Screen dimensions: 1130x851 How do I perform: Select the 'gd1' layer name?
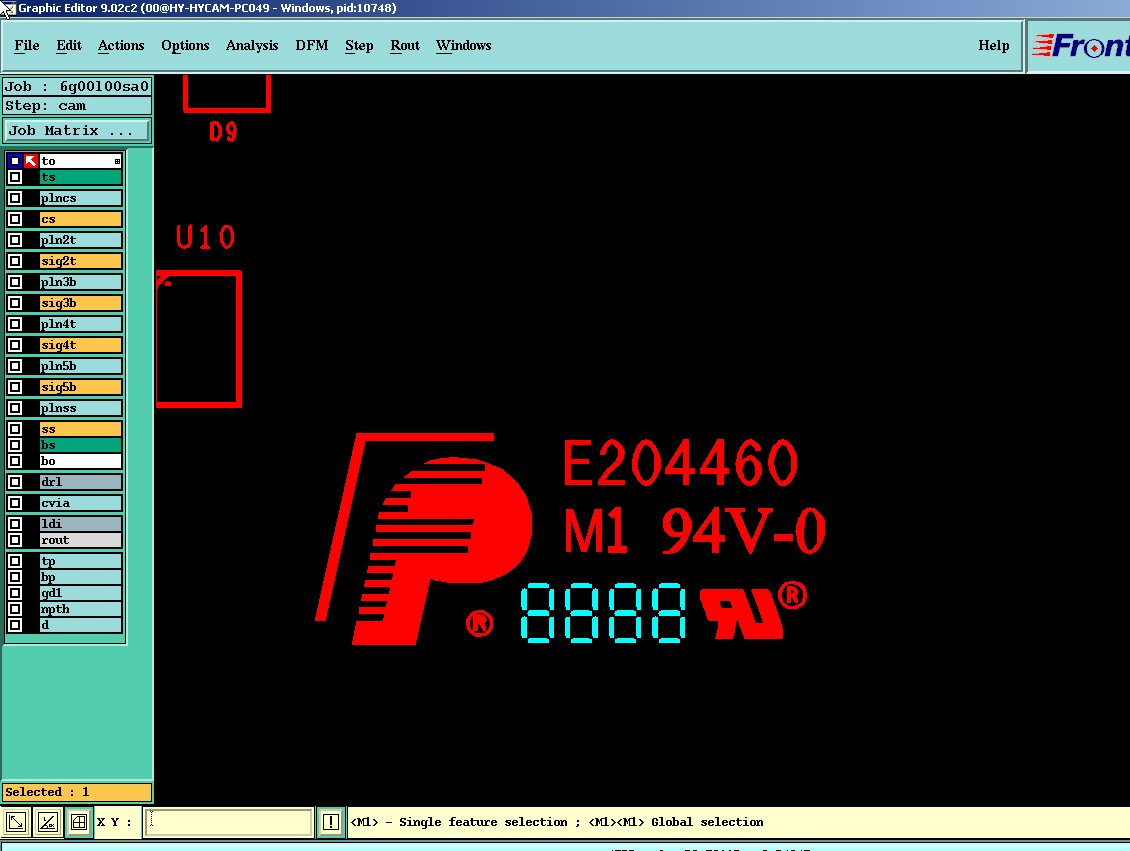(x=81, y=592)
